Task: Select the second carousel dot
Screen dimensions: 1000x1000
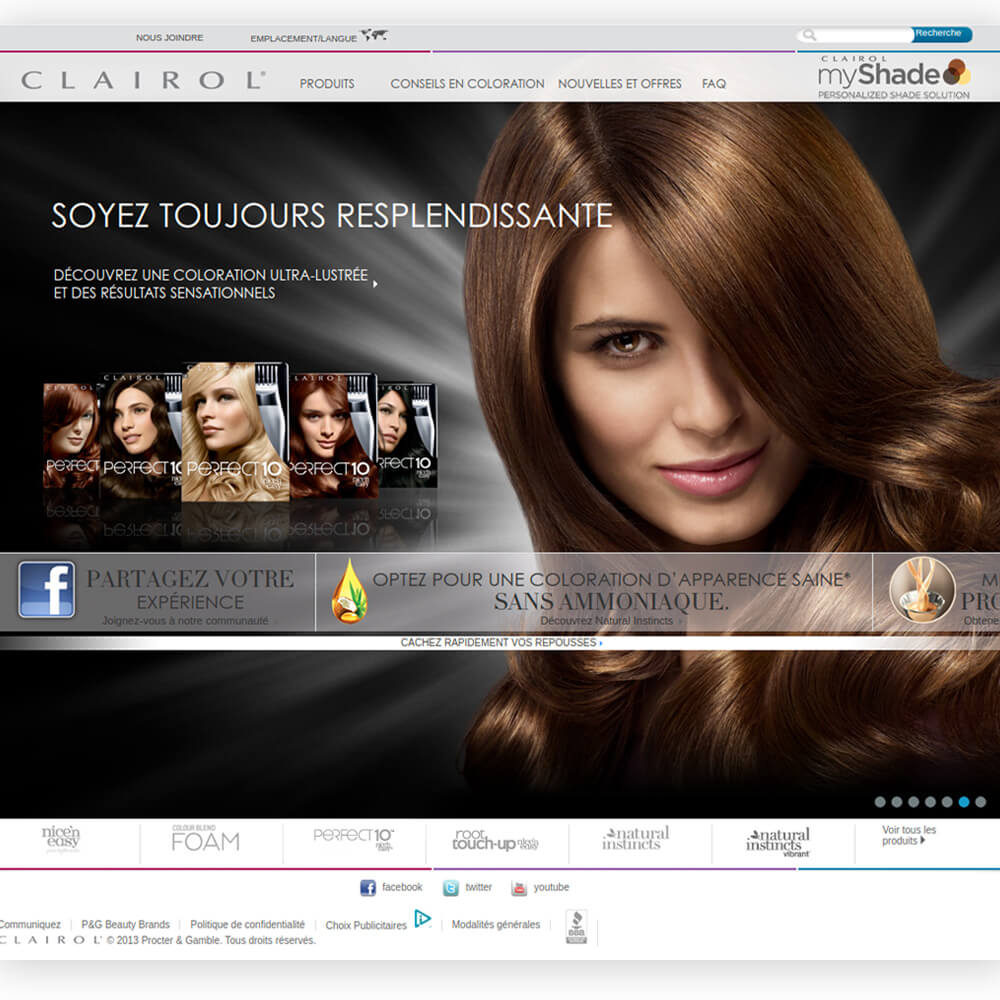Action: pos(897,802)
